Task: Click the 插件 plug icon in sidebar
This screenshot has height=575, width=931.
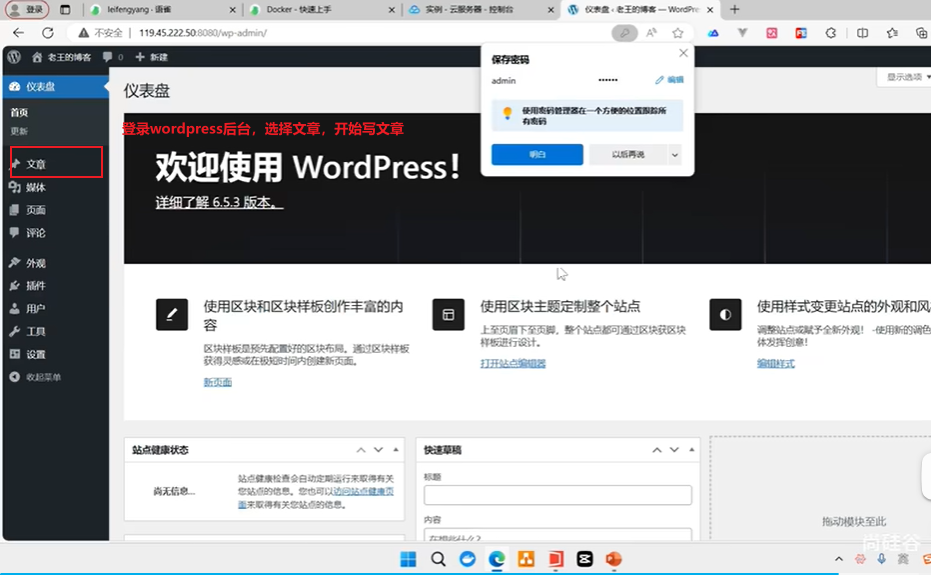Action: pyautogui.click(x=15, y=286)
